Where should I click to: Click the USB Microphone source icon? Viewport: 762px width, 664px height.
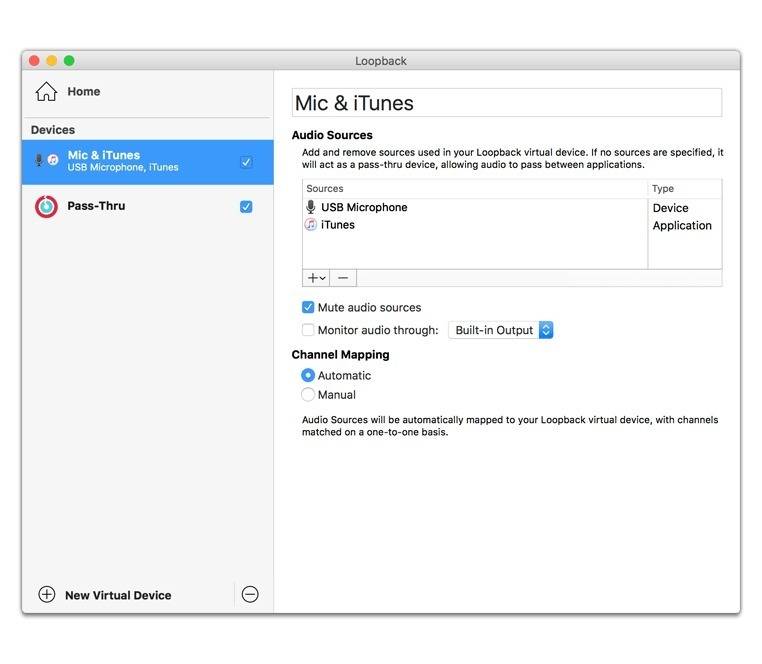coord(311,207)
